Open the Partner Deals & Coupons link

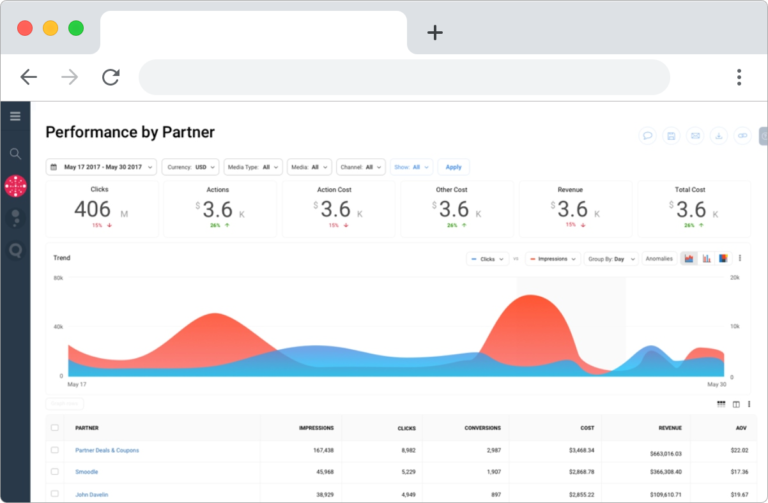coord(107,450)
